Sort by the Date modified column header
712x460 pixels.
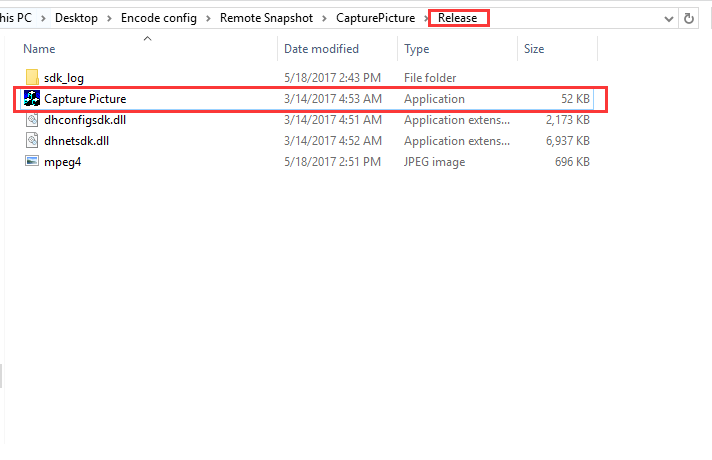pyautogui.click(x=321, y=48)
